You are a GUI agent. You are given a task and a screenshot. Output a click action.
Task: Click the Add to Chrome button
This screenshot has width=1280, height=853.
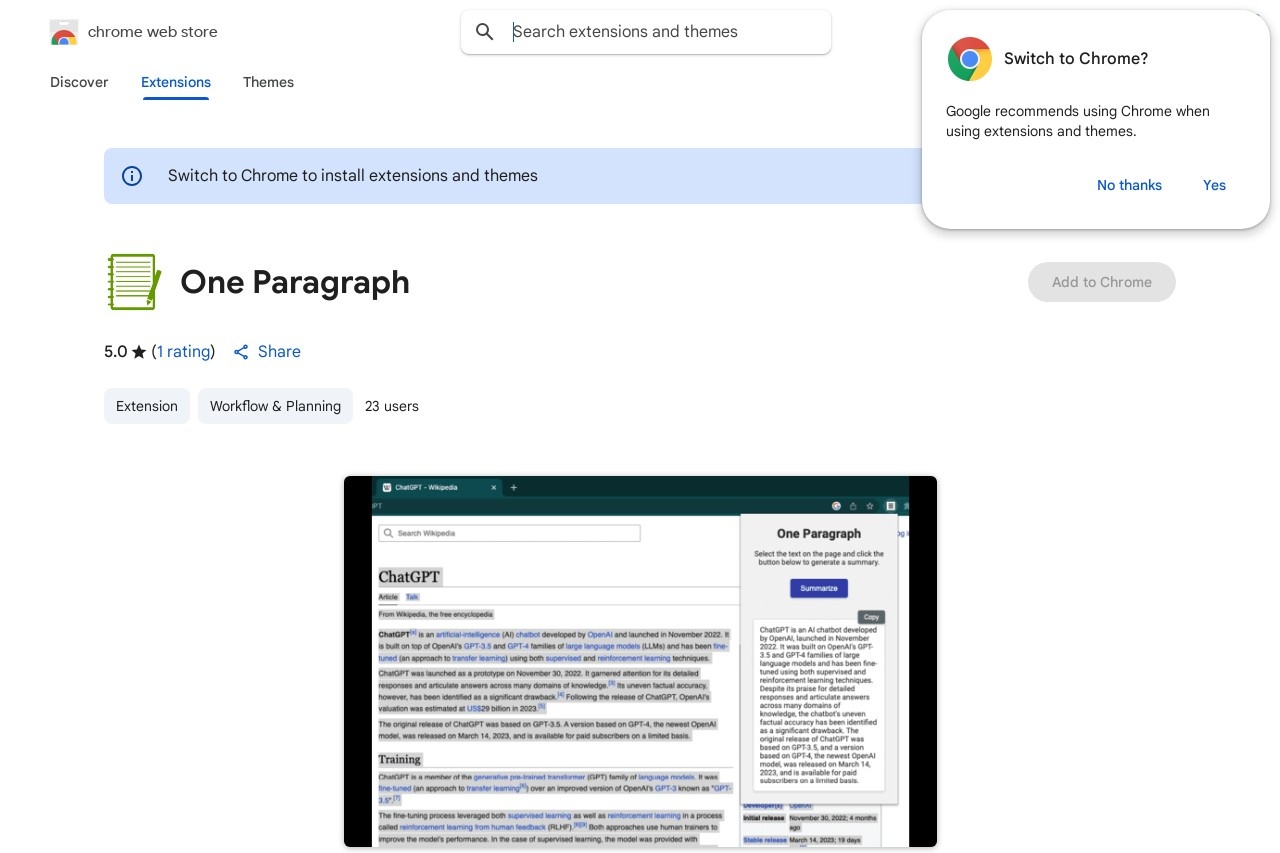point(1102,282)
